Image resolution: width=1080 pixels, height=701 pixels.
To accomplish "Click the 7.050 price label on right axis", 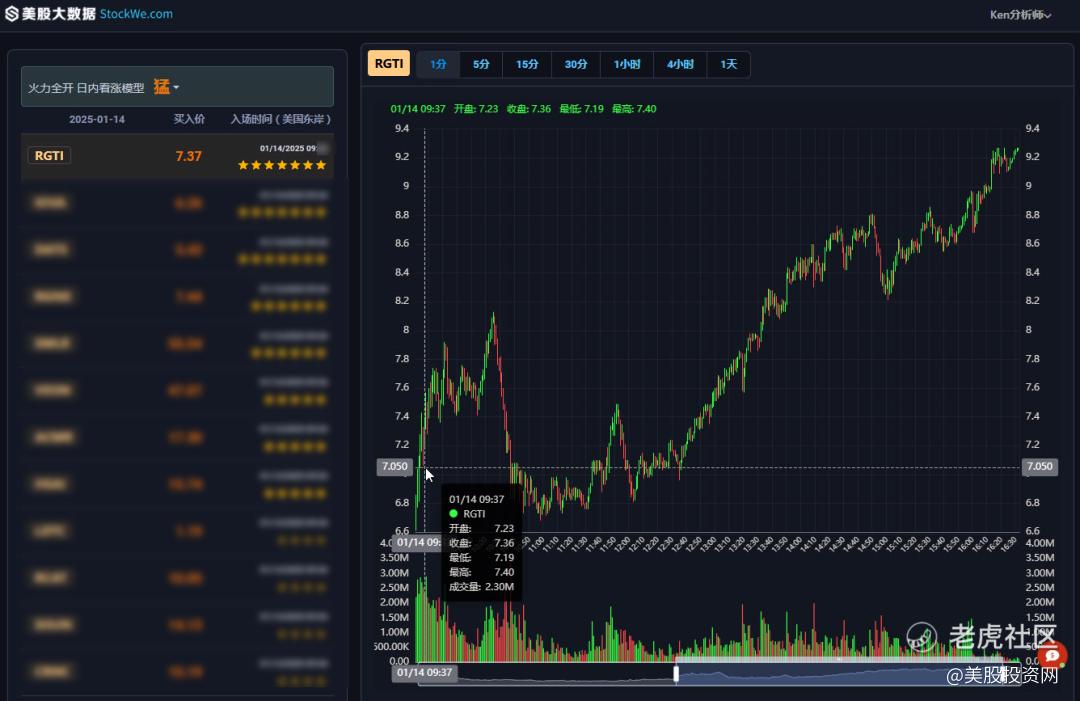I will coord(1039,466).
